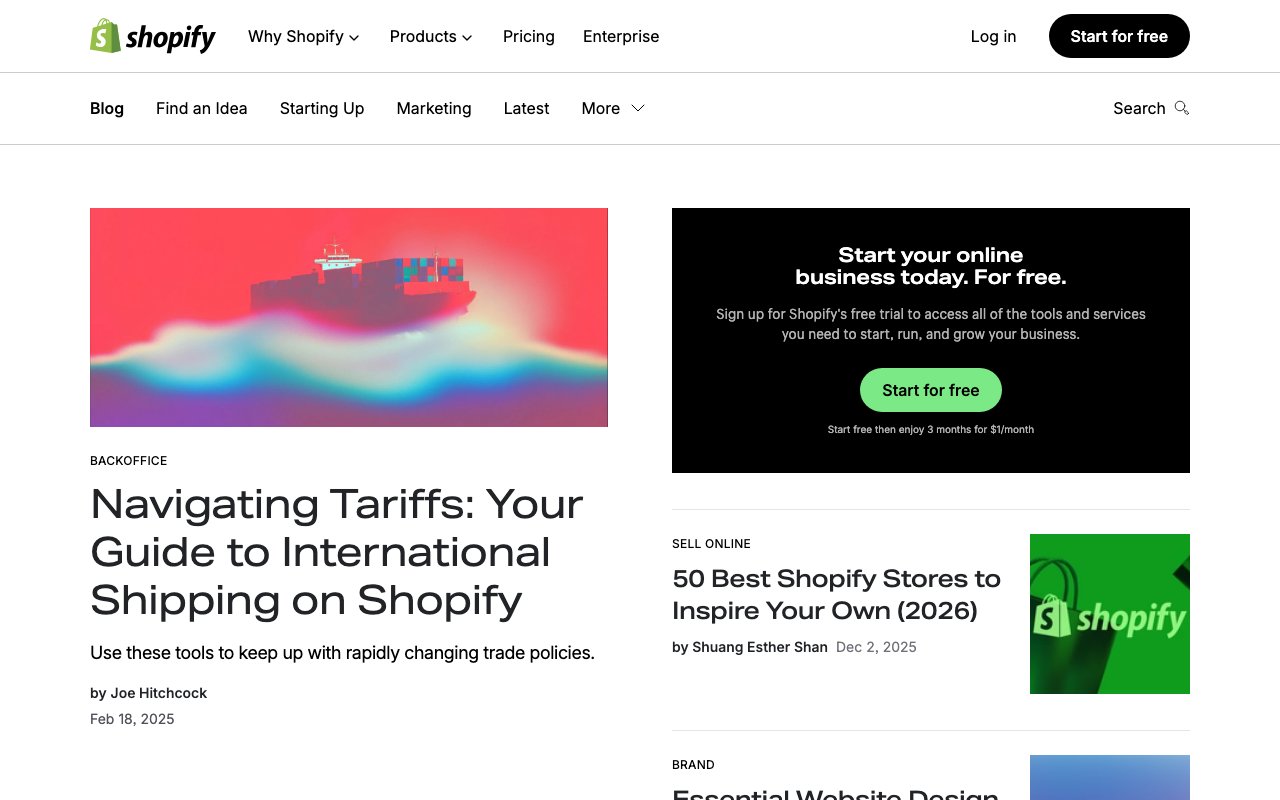Open the cargo ship tariff article image
The height and width of the screenshot is (800, 1280).
348,317
